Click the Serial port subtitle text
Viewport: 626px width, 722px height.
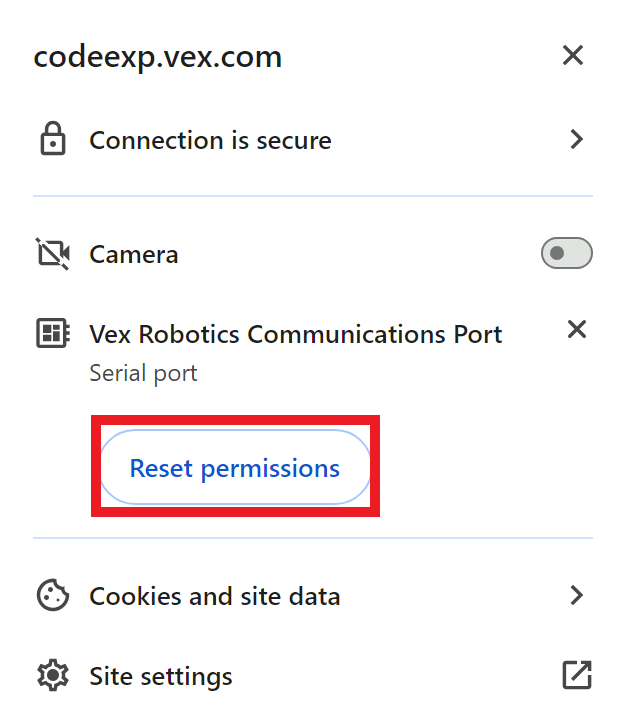[143, 374]
